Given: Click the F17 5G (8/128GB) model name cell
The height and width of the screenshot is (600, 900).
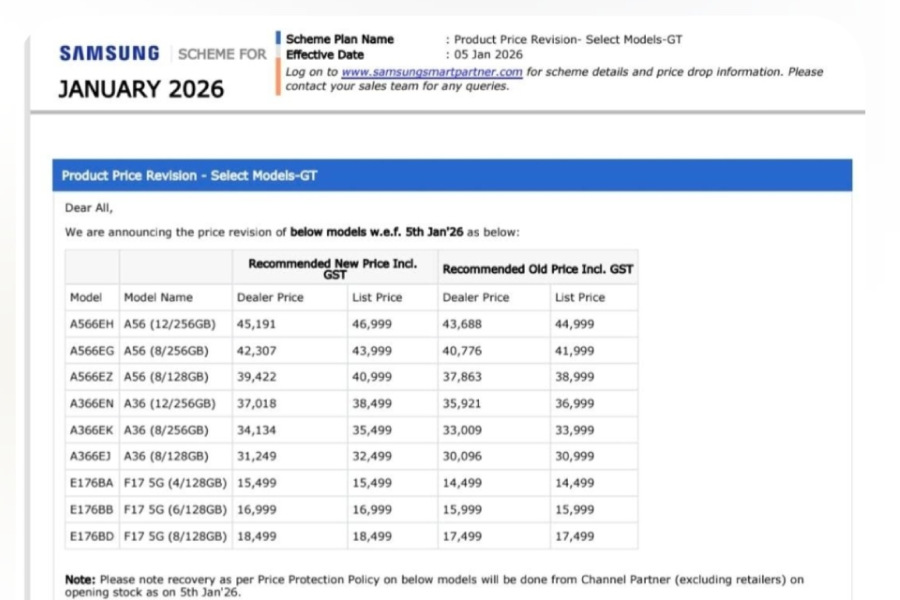Looking at the screenshot, I should click(x=175, y=537).
